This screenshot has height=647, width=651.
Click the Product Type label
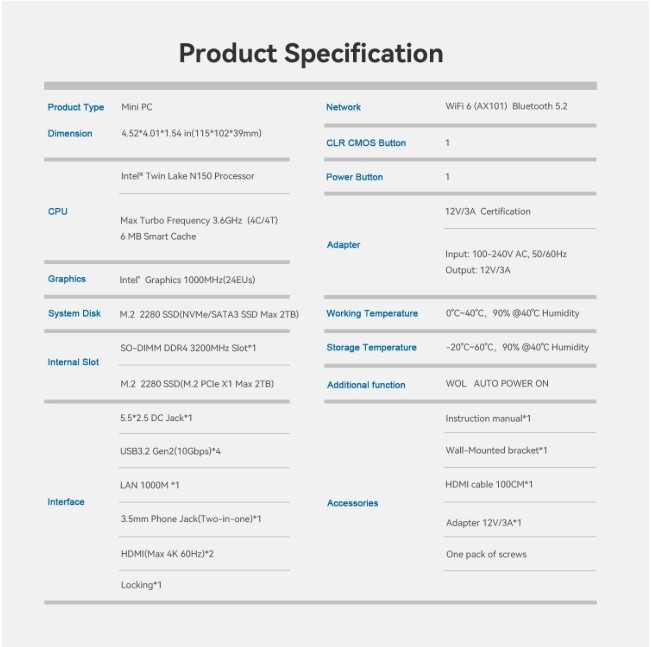click(x=76, y=107)
